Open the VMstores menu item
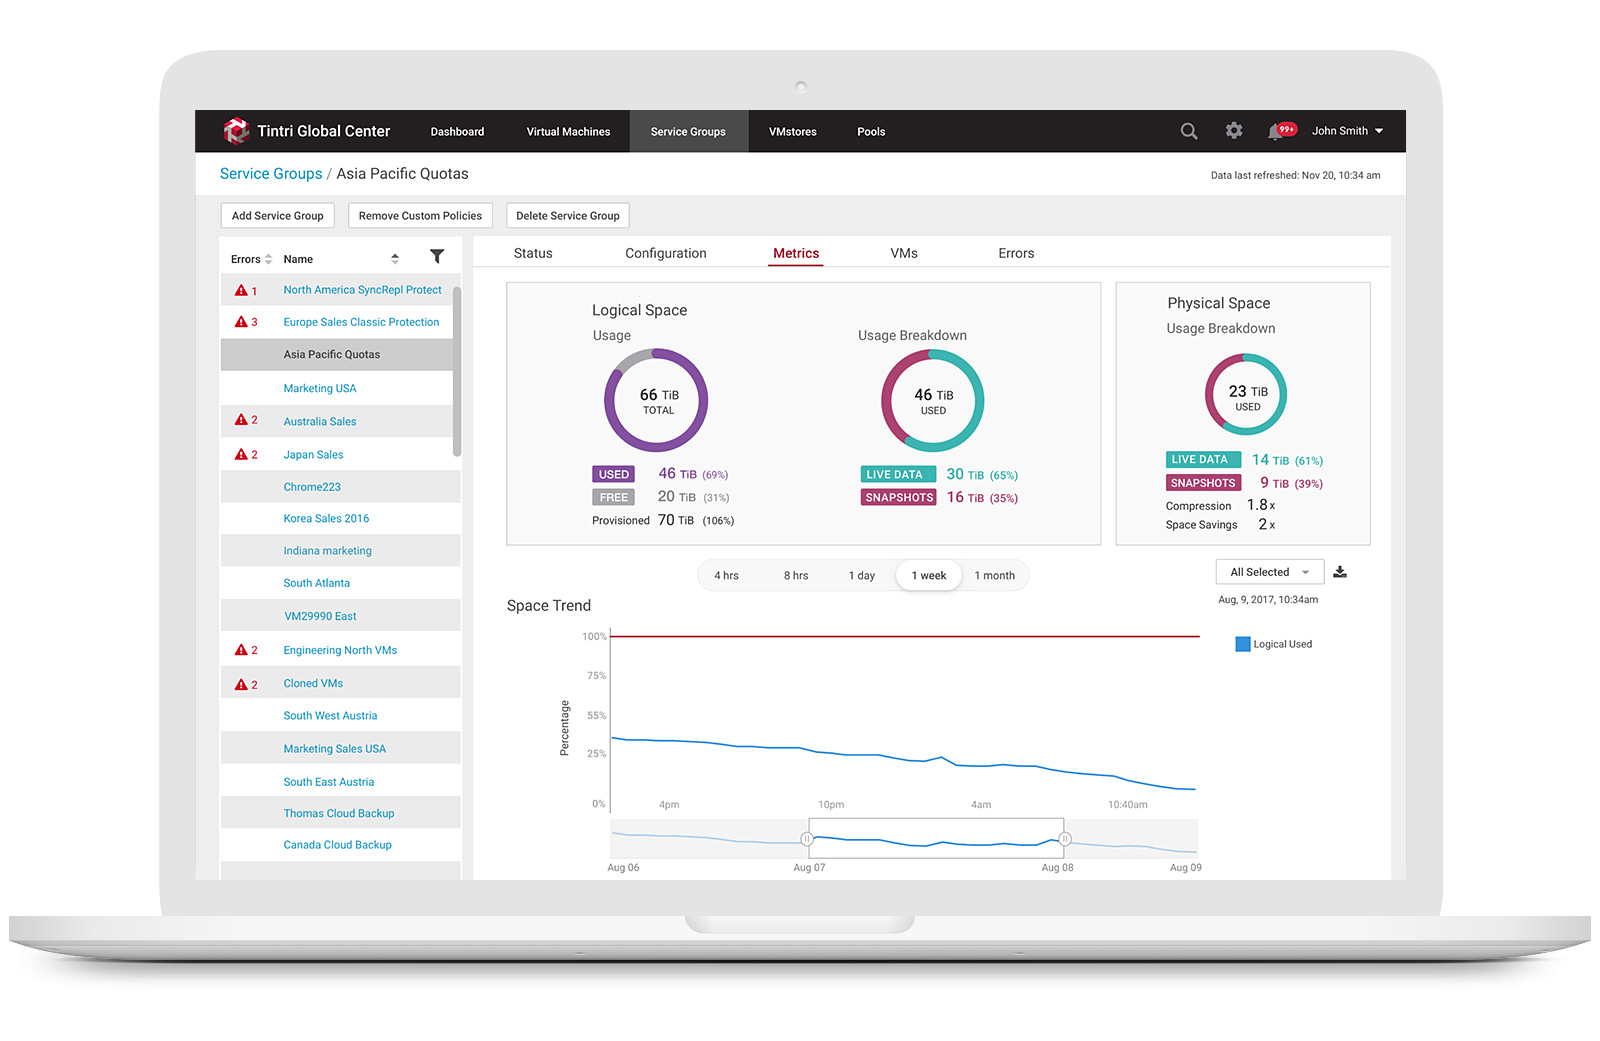 click(x=793, y=132)
